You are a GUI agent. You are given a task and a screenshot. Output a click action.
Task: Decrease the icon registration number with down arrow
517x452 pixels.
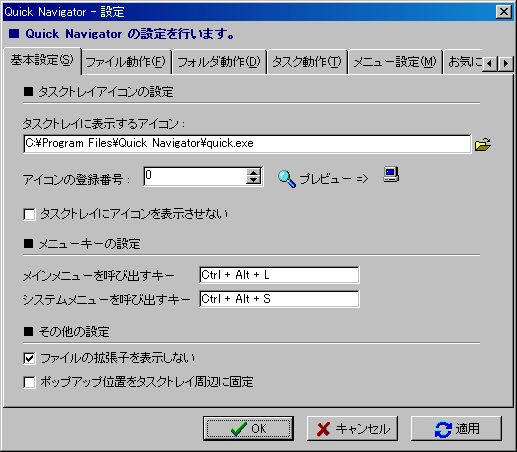[254, 180]
